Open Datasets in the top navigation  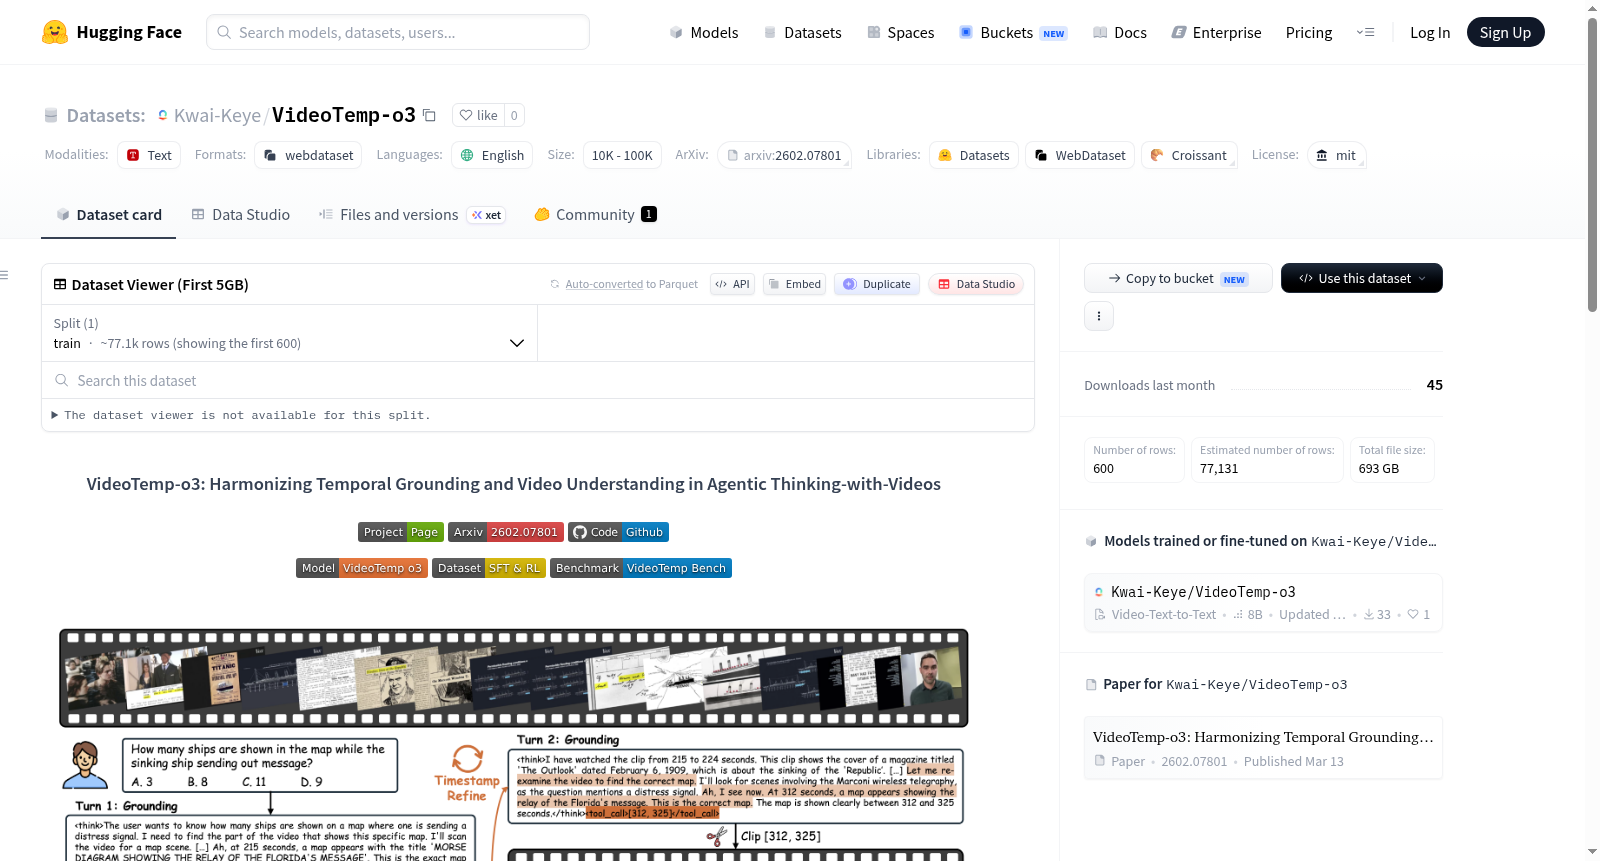coord(802,32)
